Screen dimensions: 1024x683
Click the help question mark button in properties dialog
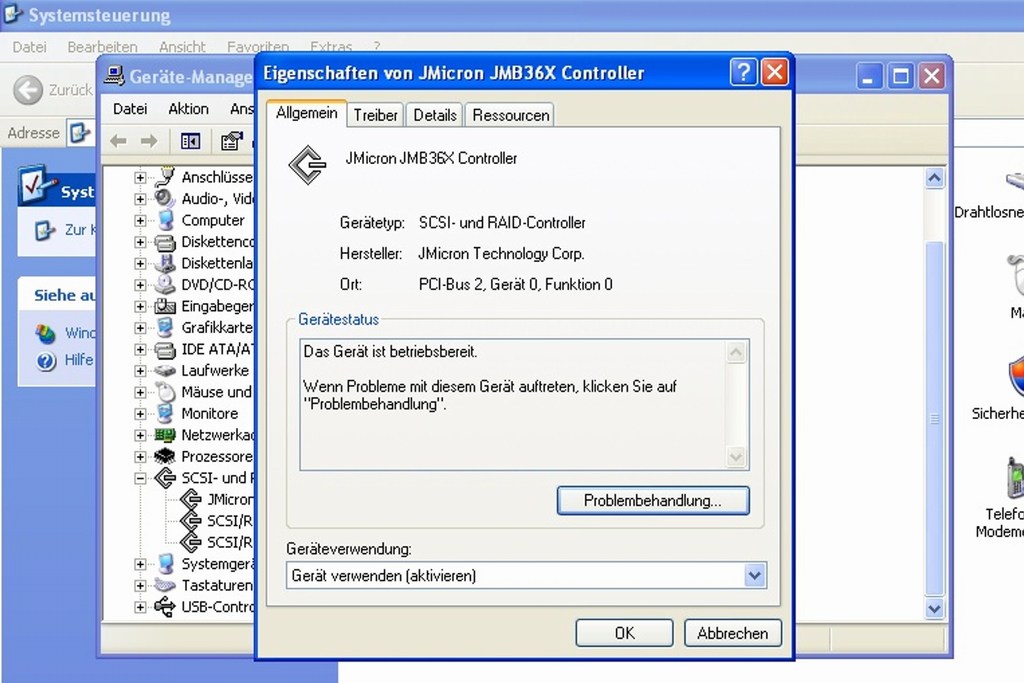click(x=743, y=72)
